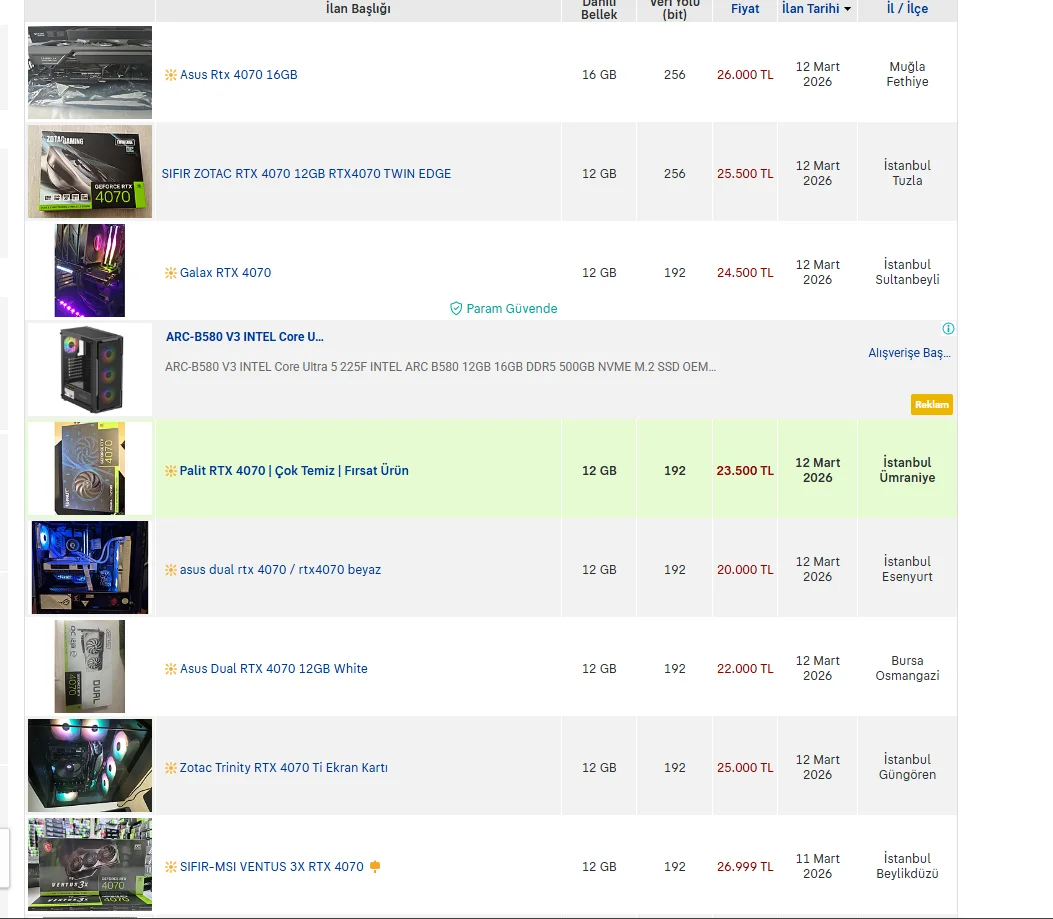This screenshot has height=919, width=1053.
Task: Open Zotac Twin Edge box thumbnail
Action: (90, 171)
